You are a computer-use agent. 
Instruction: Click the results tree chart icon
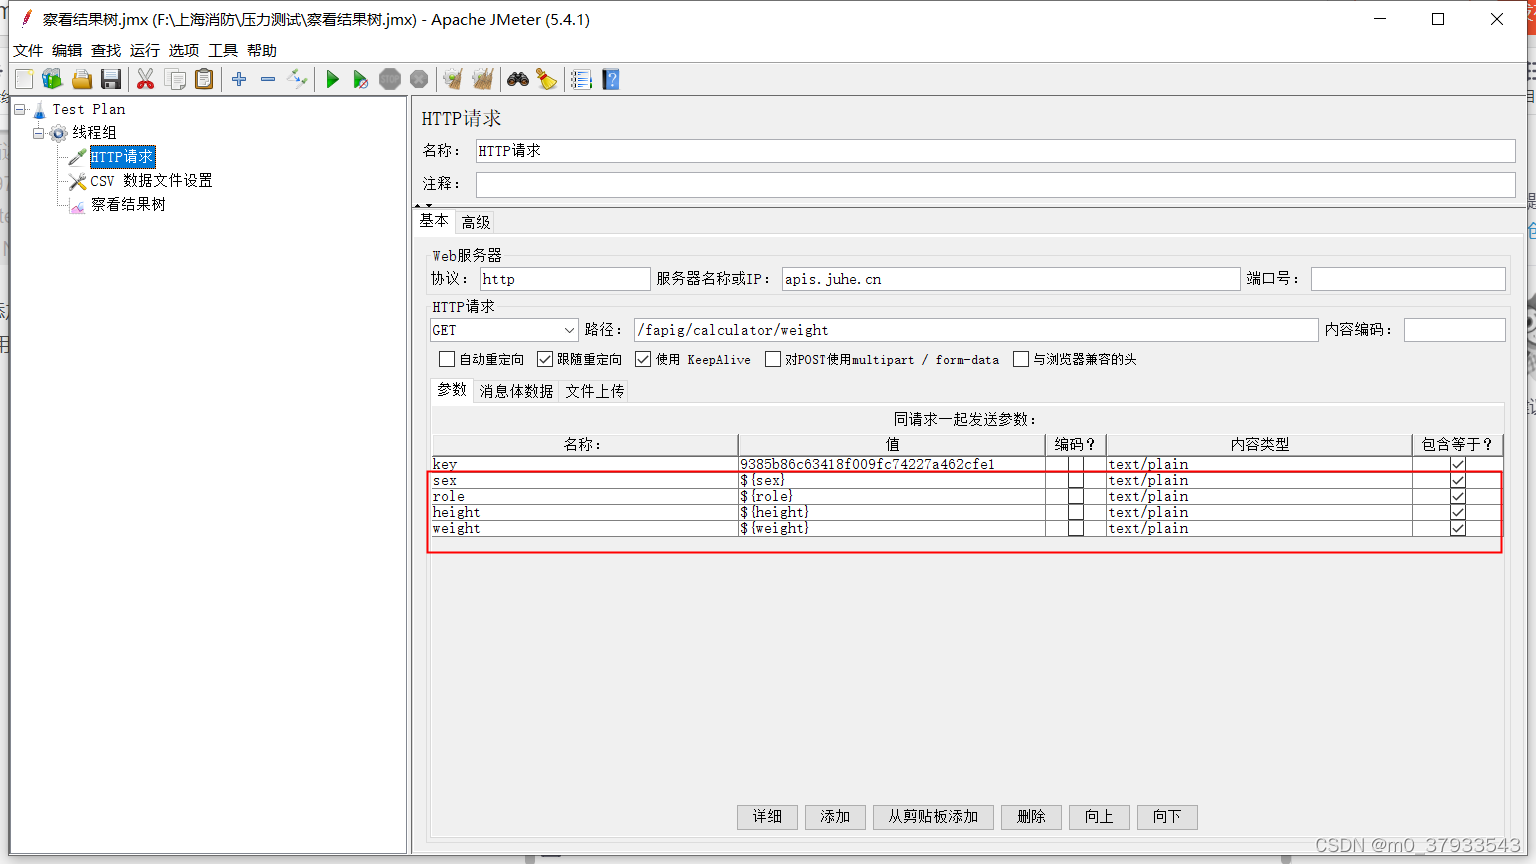coord(77,205)
